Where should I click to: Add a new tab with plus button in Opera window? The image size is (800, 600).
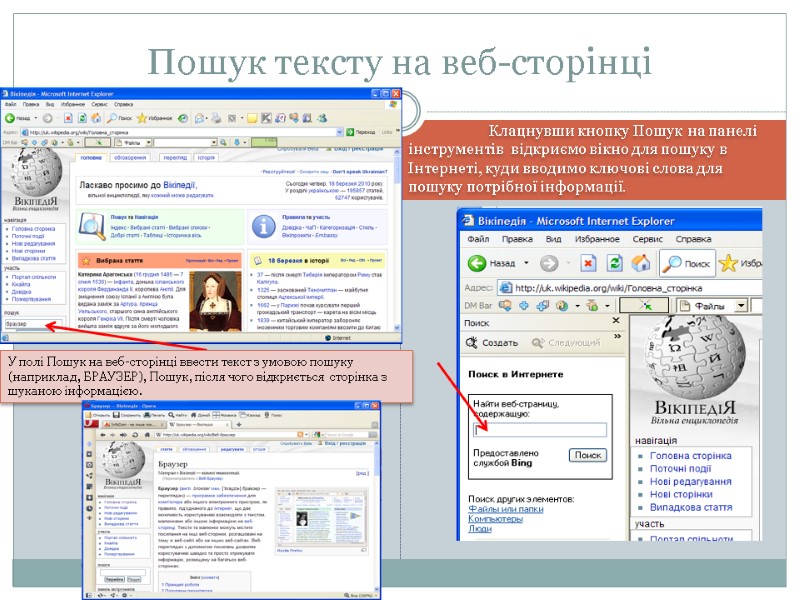[x=238, y=424]
